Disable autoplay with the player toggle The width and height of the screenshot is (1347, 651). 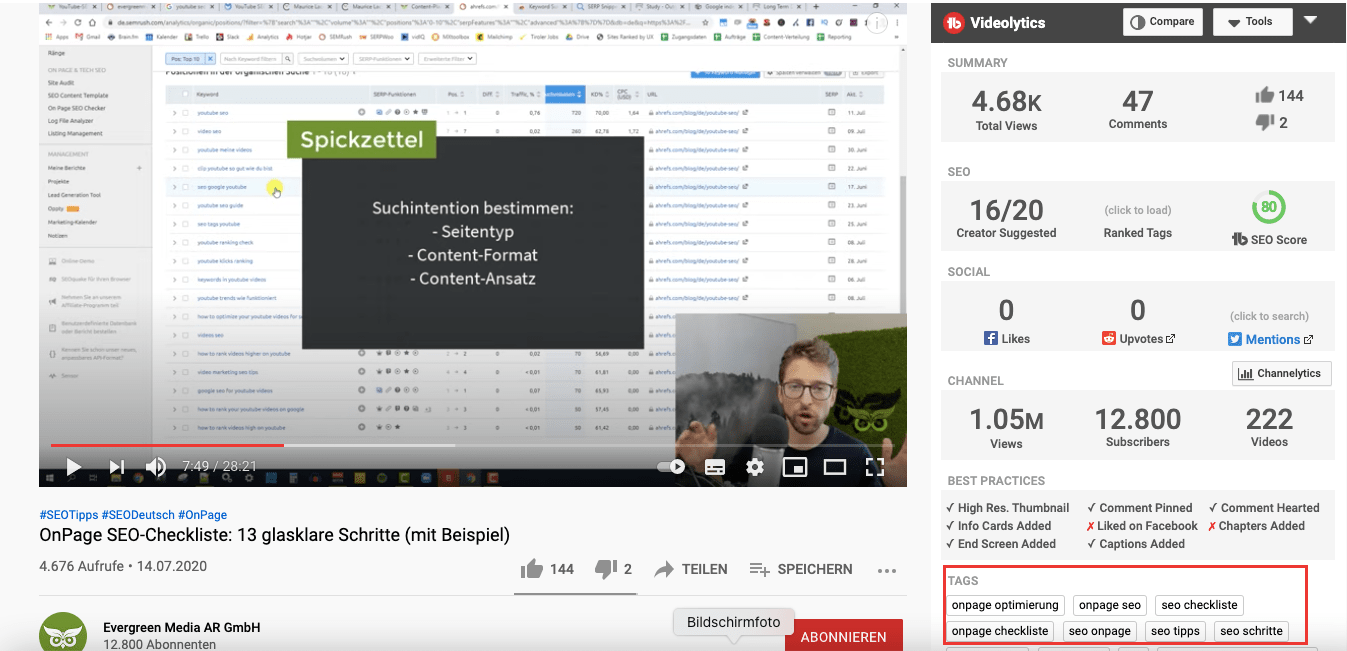(x=672, y=466)
